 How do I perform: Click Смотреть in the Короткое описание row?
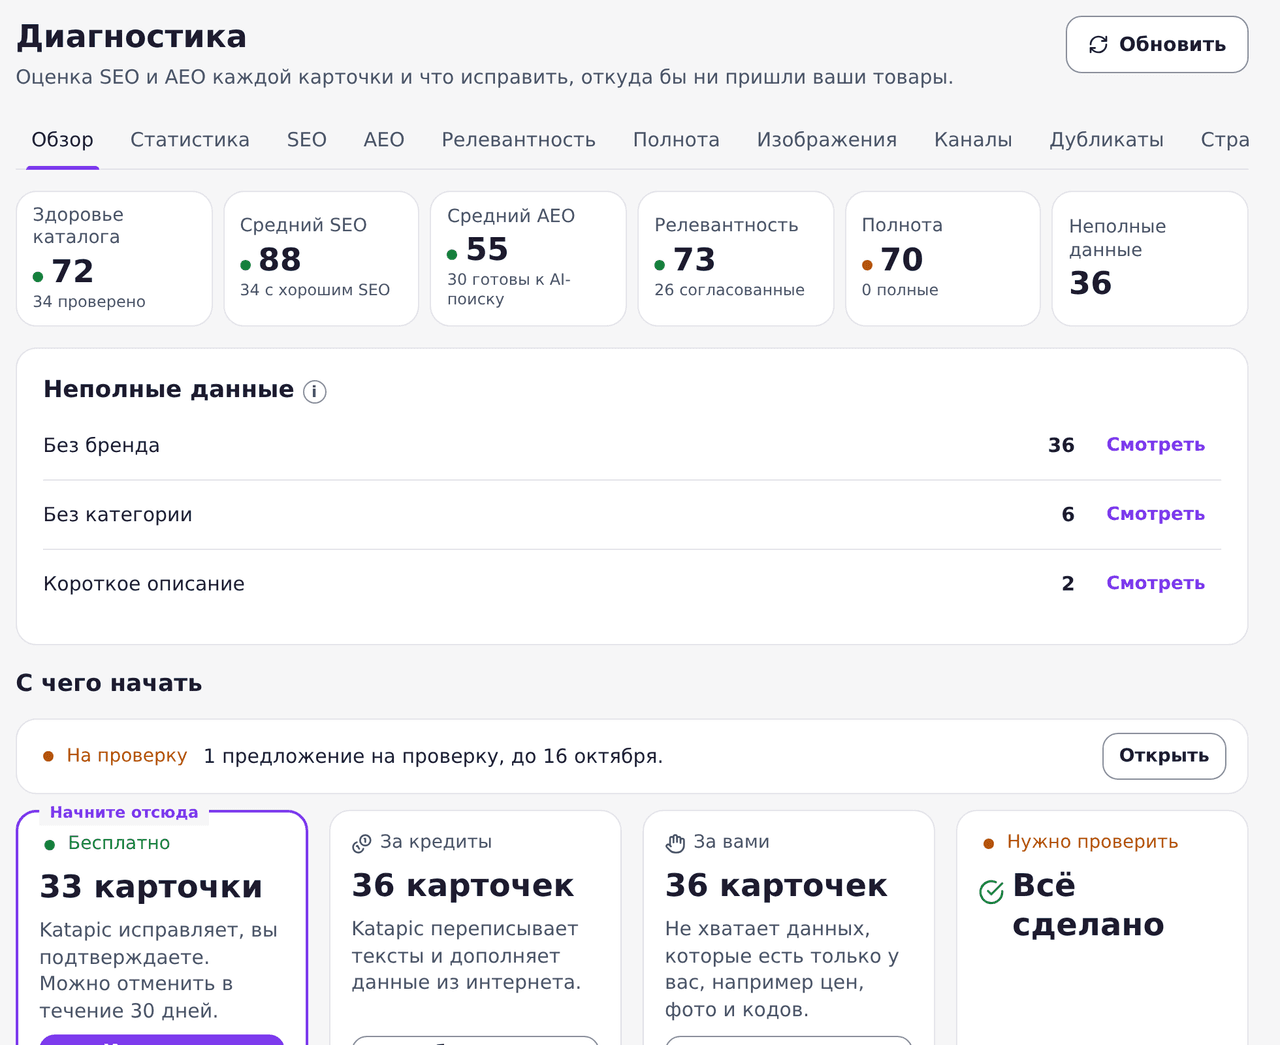[1155, 583]
